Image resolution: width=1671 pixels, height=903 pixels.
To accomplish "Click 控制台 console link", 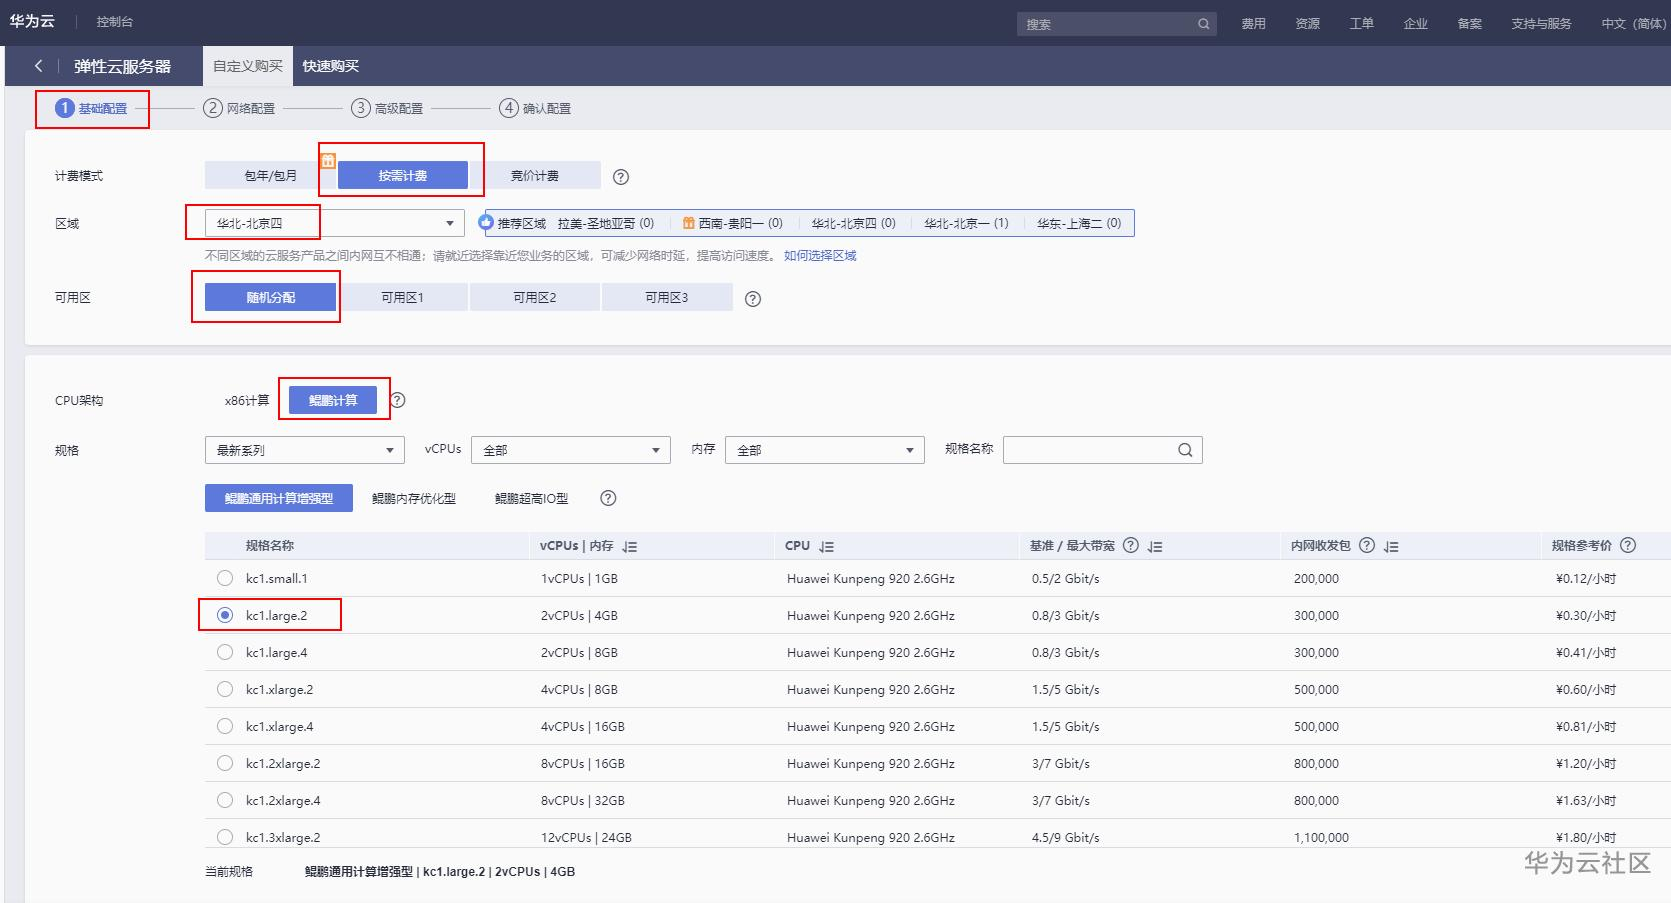I will (115, 22).
